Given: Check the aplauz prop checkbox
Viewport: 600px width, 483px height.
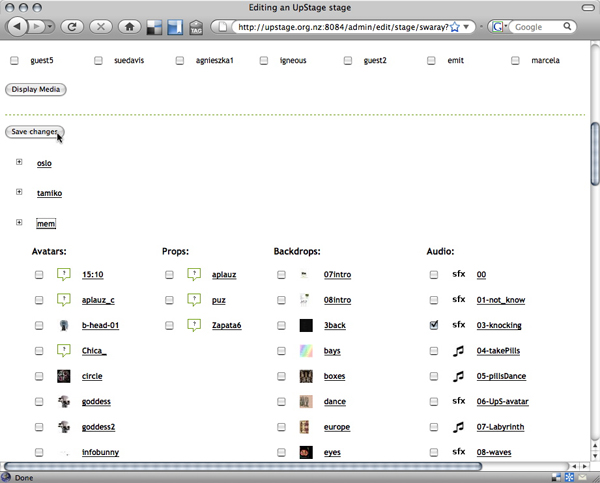Looking at the screenshot, I should [169, 275].
